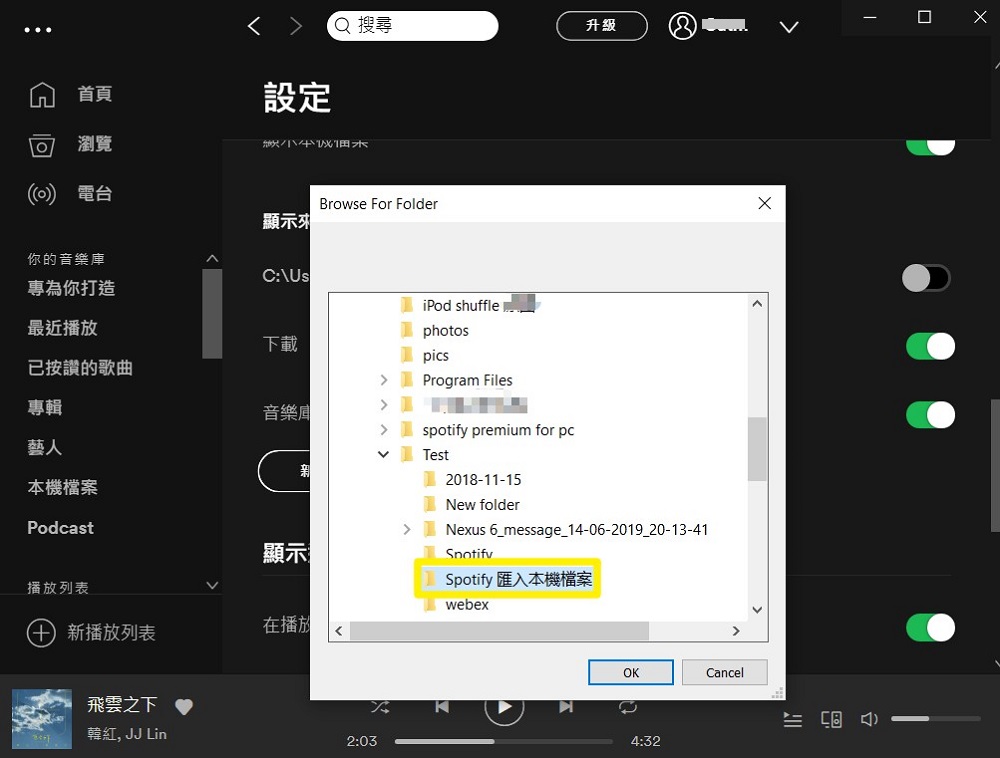Open 電台 radio in sidebar
Viewport: 1000px width, 758px height.
(94, 193)
